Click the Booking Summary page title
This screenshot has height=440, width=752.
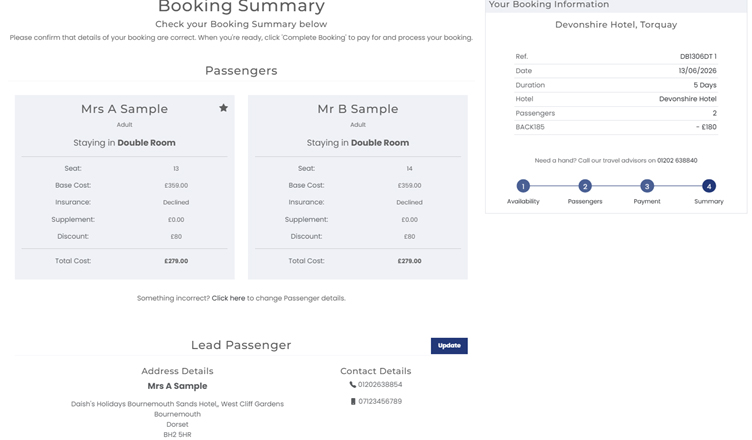click(241, 6)
